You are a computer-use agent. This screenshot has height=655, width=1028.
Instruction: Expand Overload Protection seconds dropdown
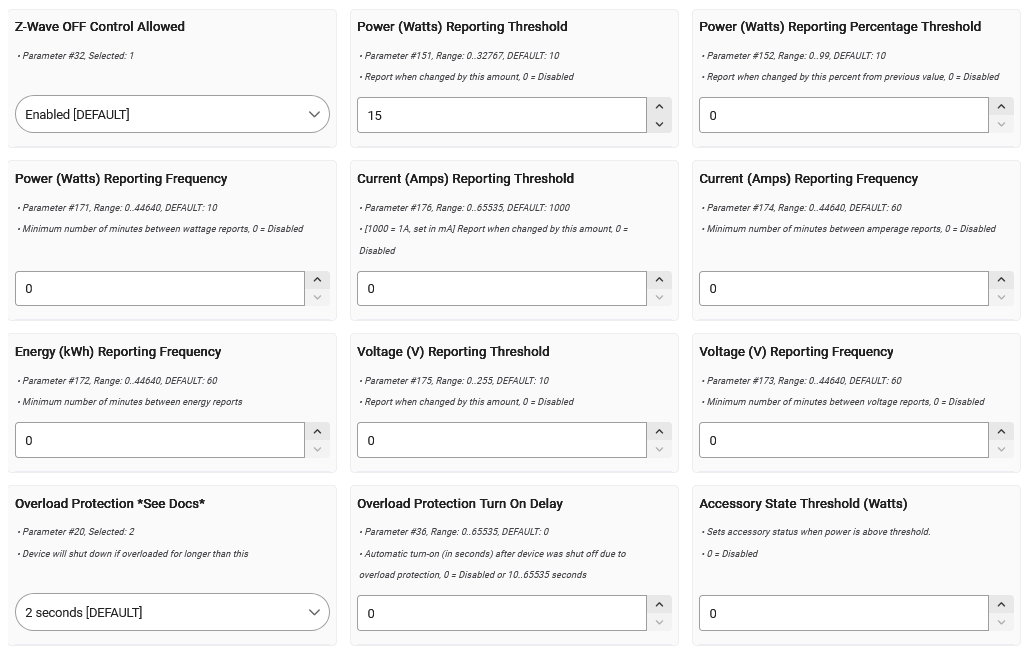tap(172, 612)
